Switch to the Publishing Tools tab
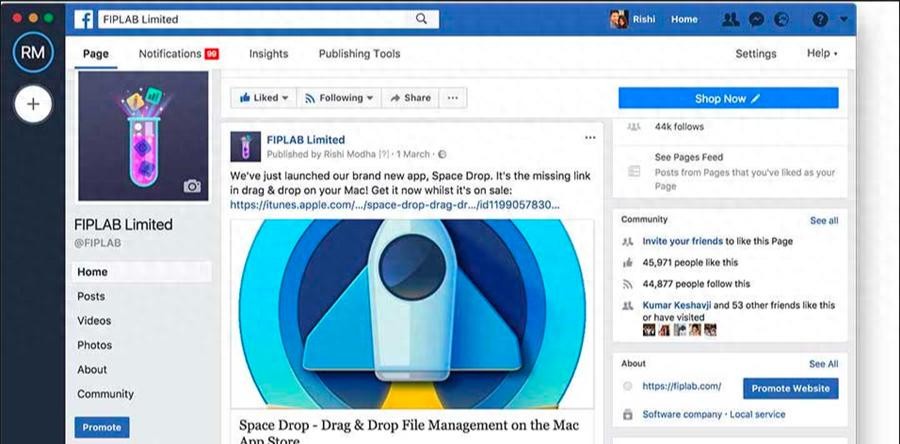 (x=359, y=54)
